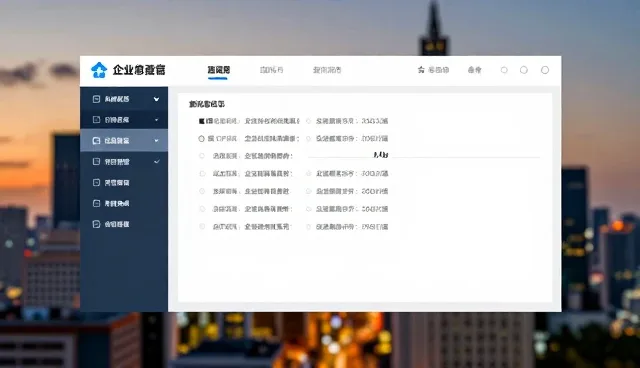
Task: Click the app title text beside the logo
Action: tap(139, 70)
